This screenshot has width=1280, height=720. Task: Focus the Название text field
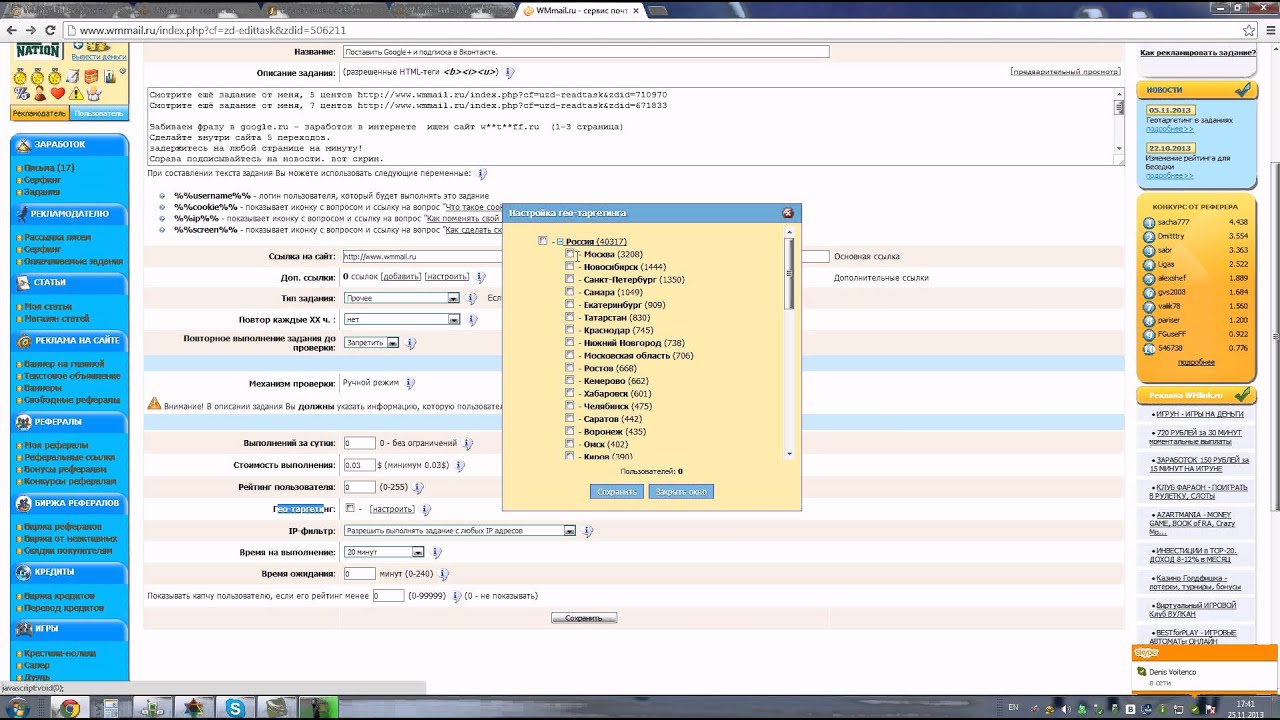coord(585,52)
